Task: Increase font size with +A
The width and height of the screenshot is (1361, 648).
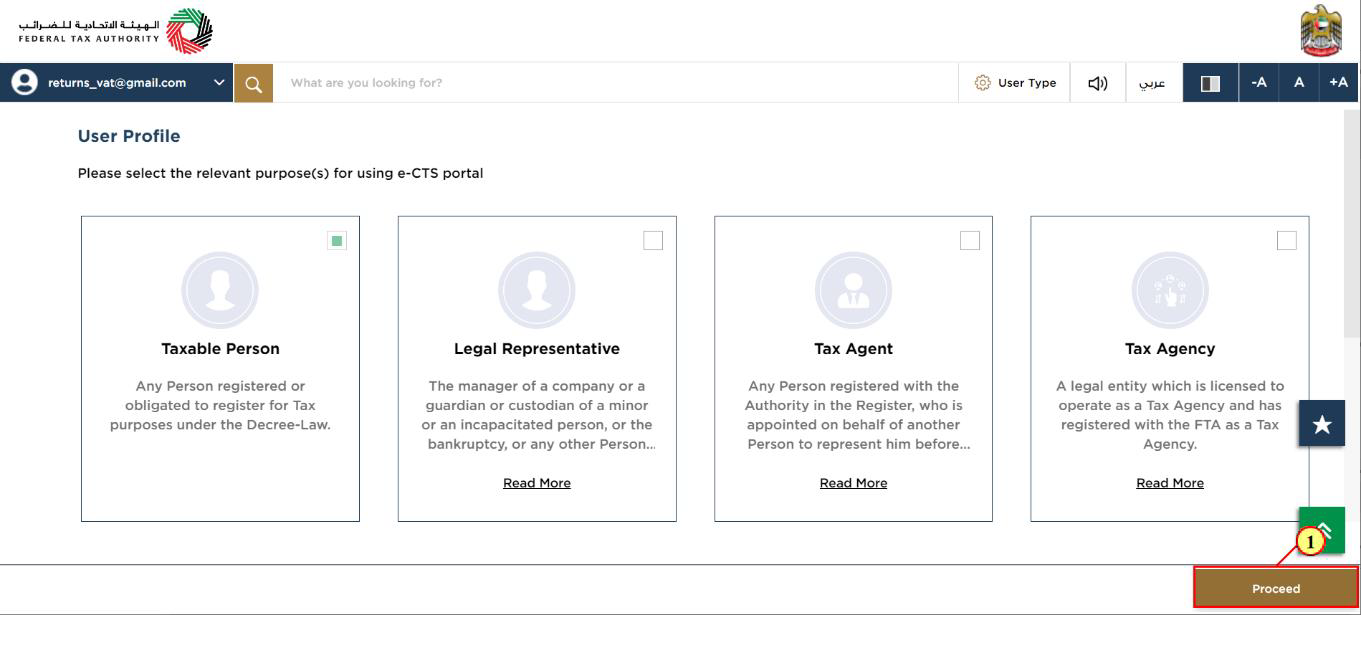Action: point(1339,83)
